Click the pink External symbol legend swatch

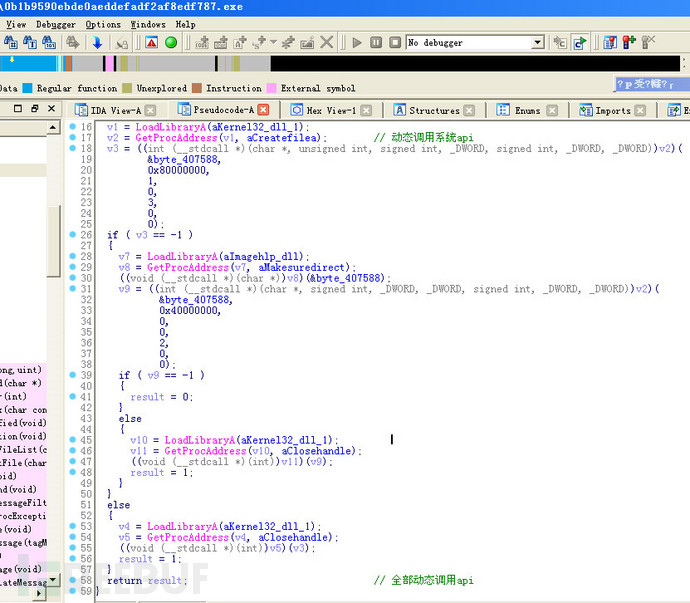tap(272, 88)
